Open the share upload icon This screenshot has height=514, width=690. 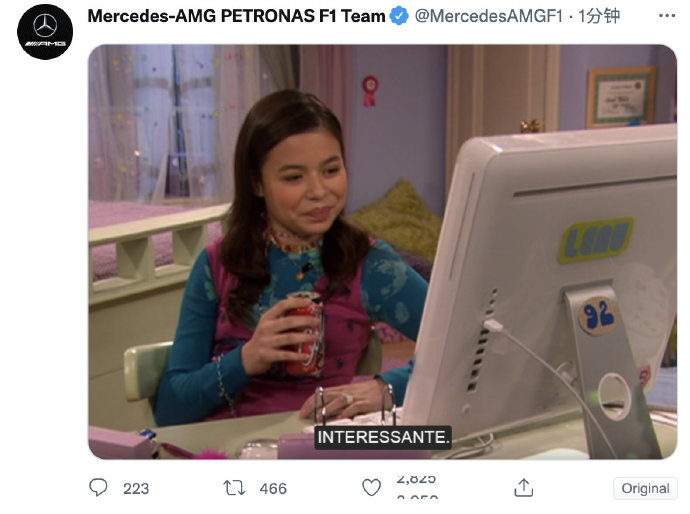(524, 488)
